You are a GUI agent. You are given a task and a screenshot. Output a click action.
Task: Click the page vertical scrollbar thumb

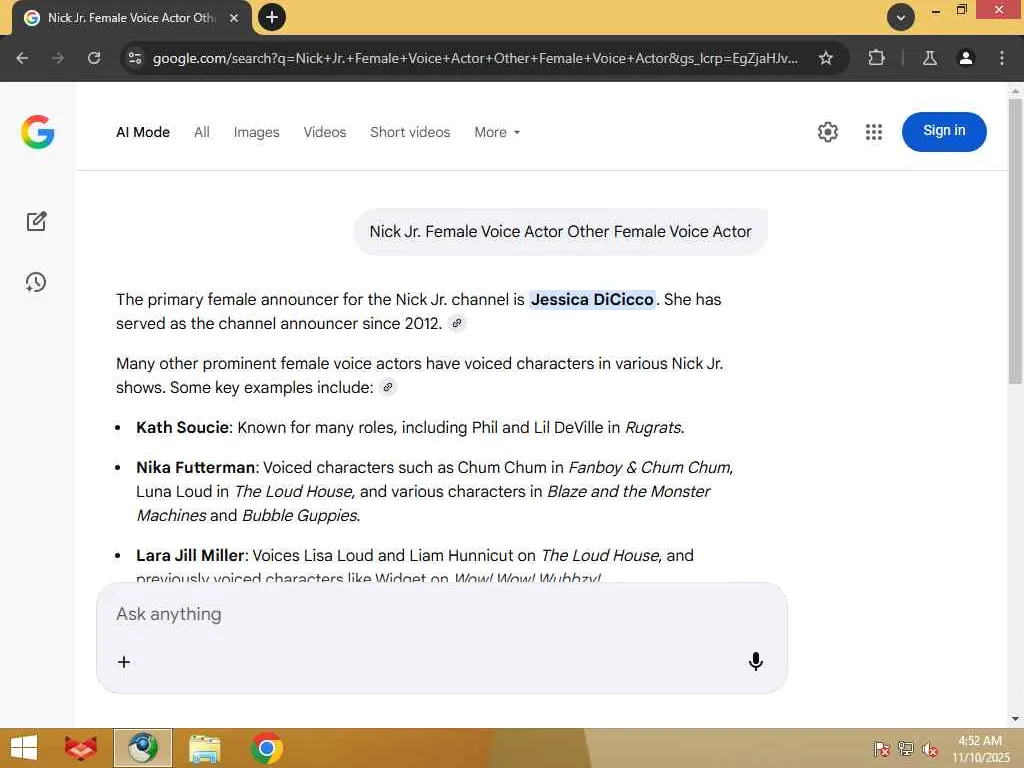pos(1015,240)
